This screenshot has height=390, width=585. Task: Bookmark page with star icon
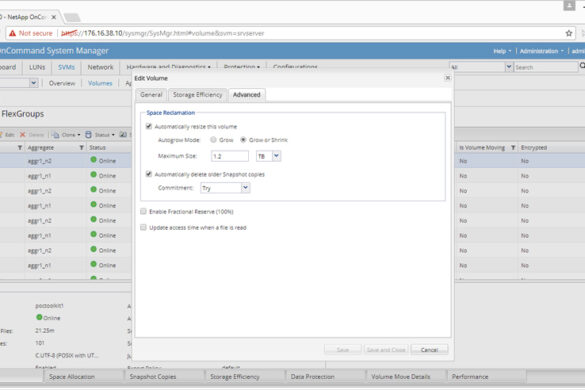coord(569,33)
